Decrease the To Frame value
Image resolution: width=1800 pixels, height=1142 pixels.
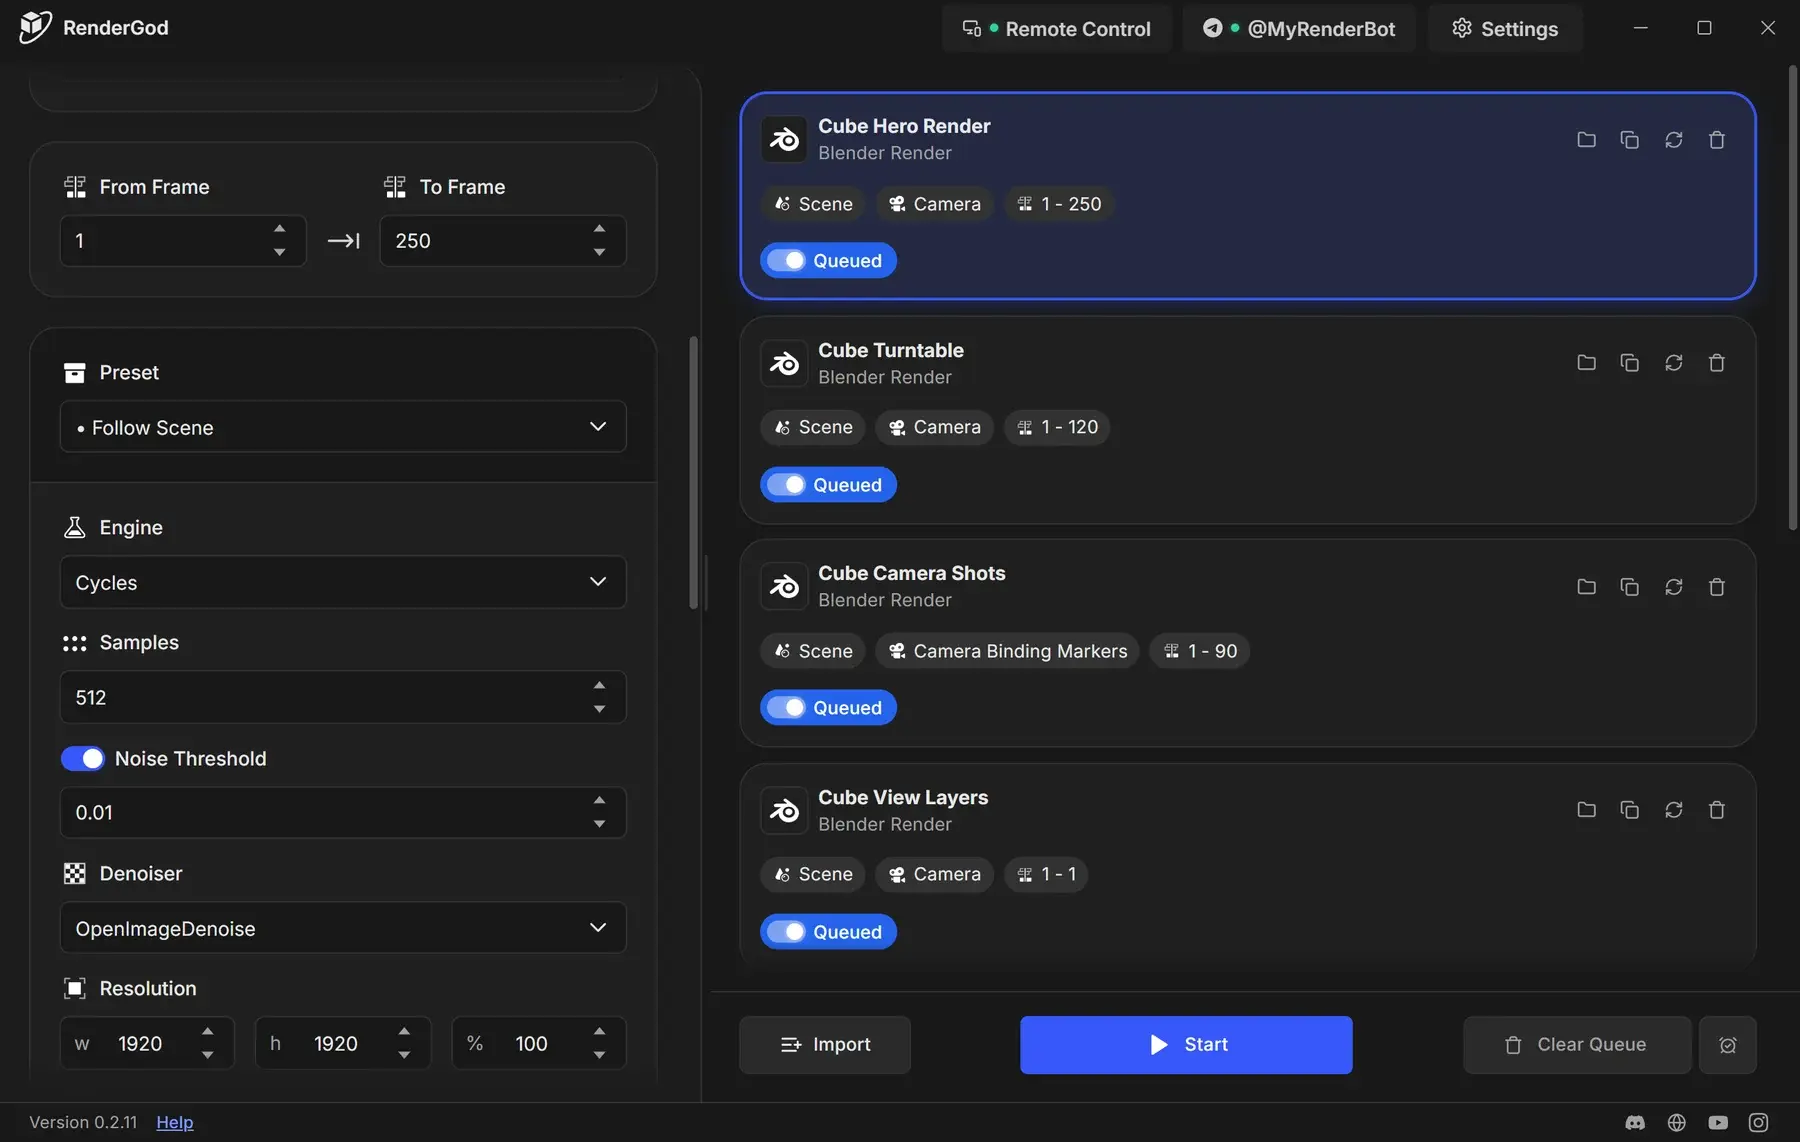(599, 253)
